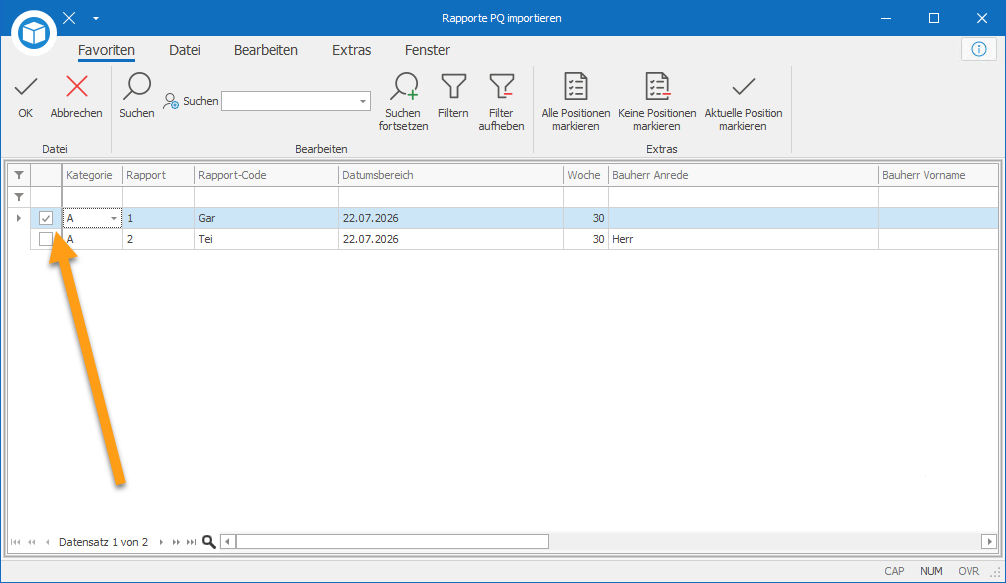Click Aktuelle Position markieren checkmark
The image size is (1006, 583).
[744, 87]
